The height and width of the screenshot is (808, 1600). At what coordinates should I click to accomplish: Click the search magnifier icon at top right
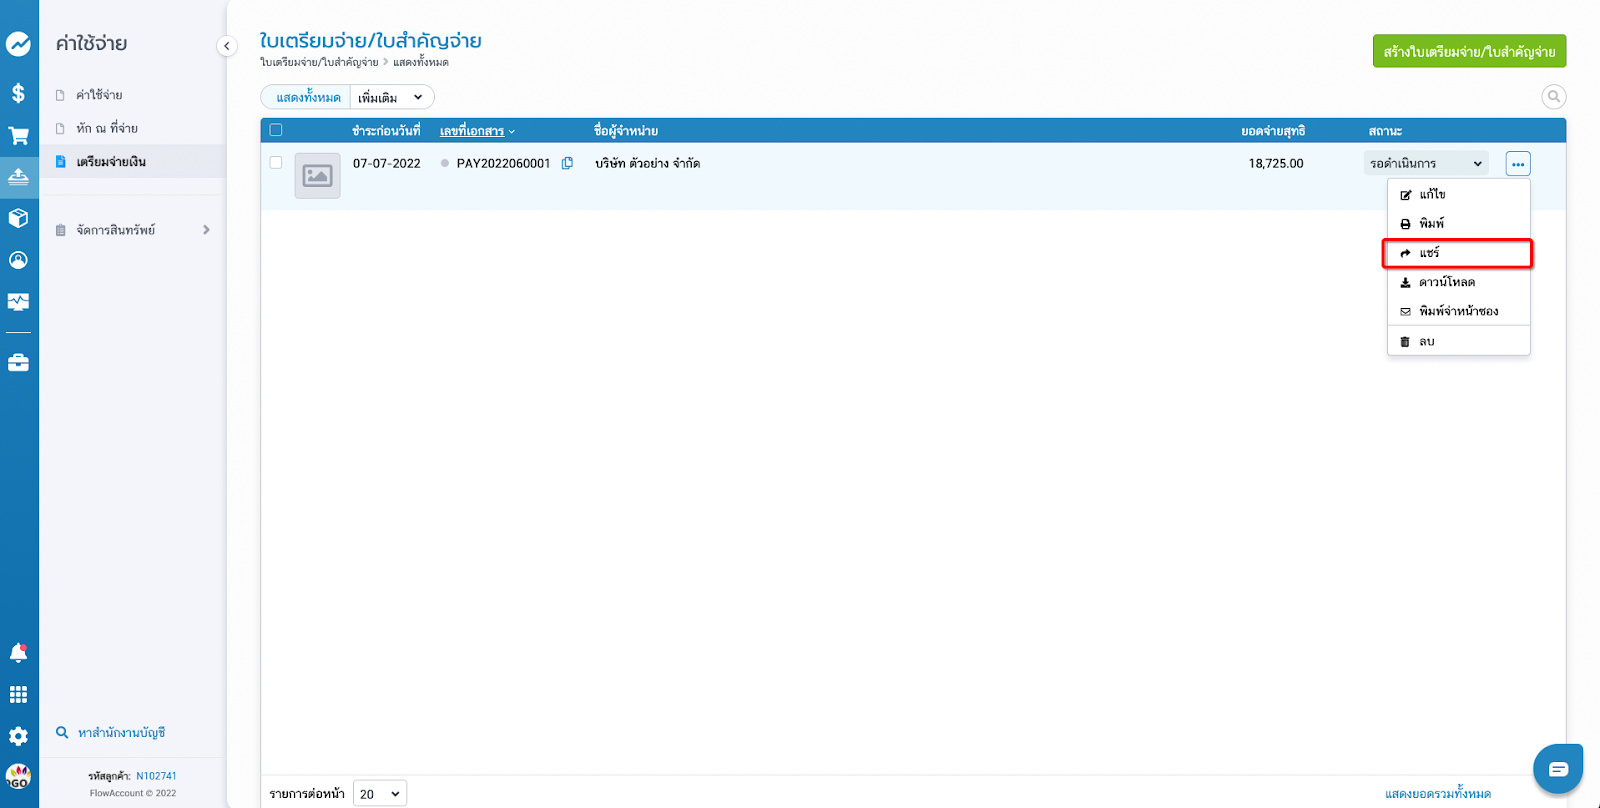point(1553,97)
